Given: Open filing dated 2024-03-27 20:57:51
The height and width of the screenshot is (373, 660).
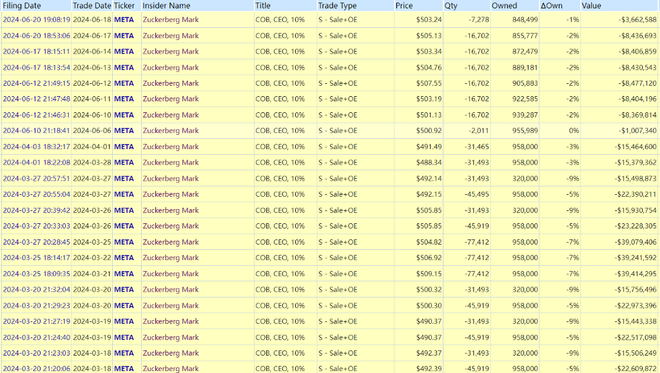Looking at the screenshot, I should click(36, 179).
